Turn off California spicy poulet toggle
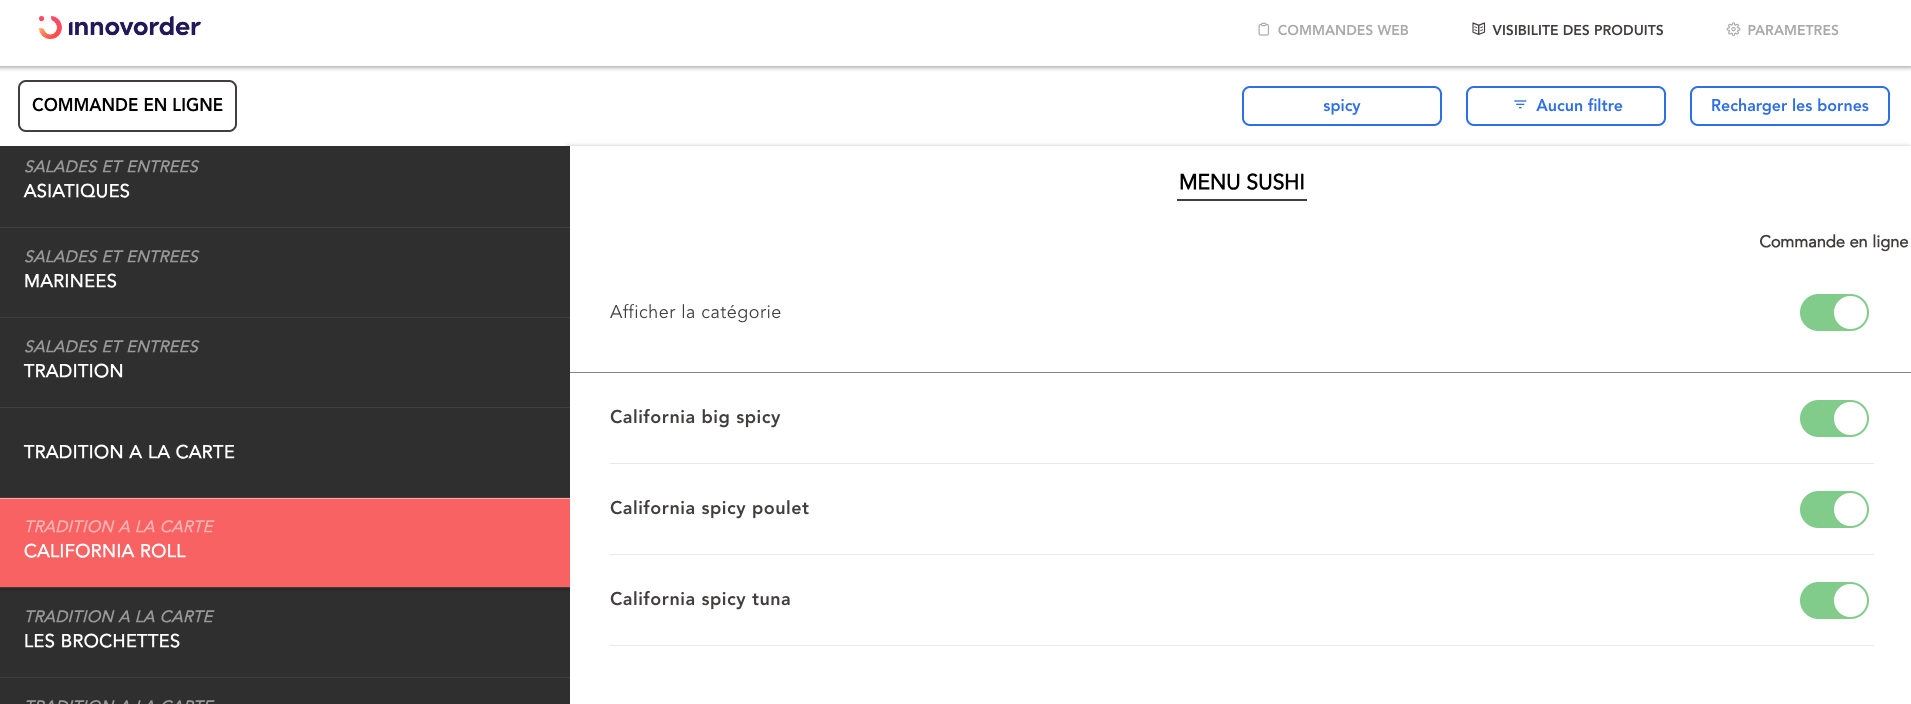The image size is (1911, 704). point(1833,509)
